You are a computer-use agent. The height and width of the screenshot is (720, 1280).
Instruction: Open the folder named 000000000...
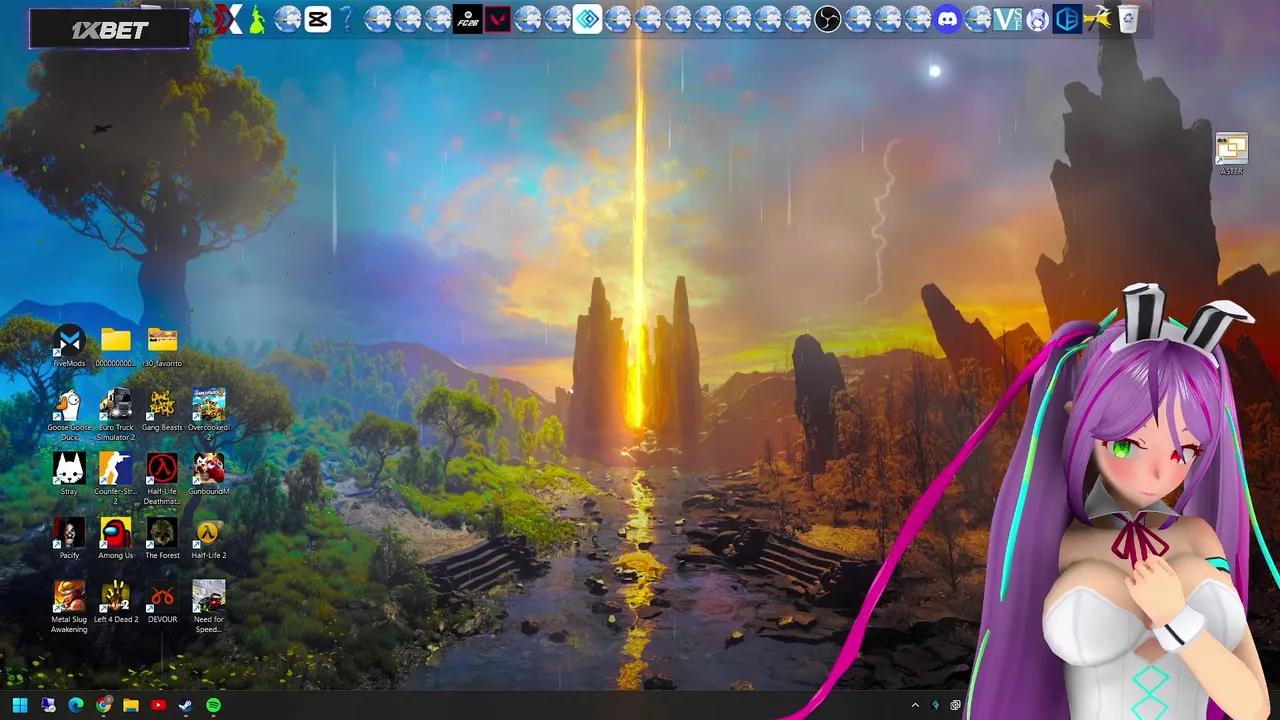pyautogui.click(x=115, y=346)
